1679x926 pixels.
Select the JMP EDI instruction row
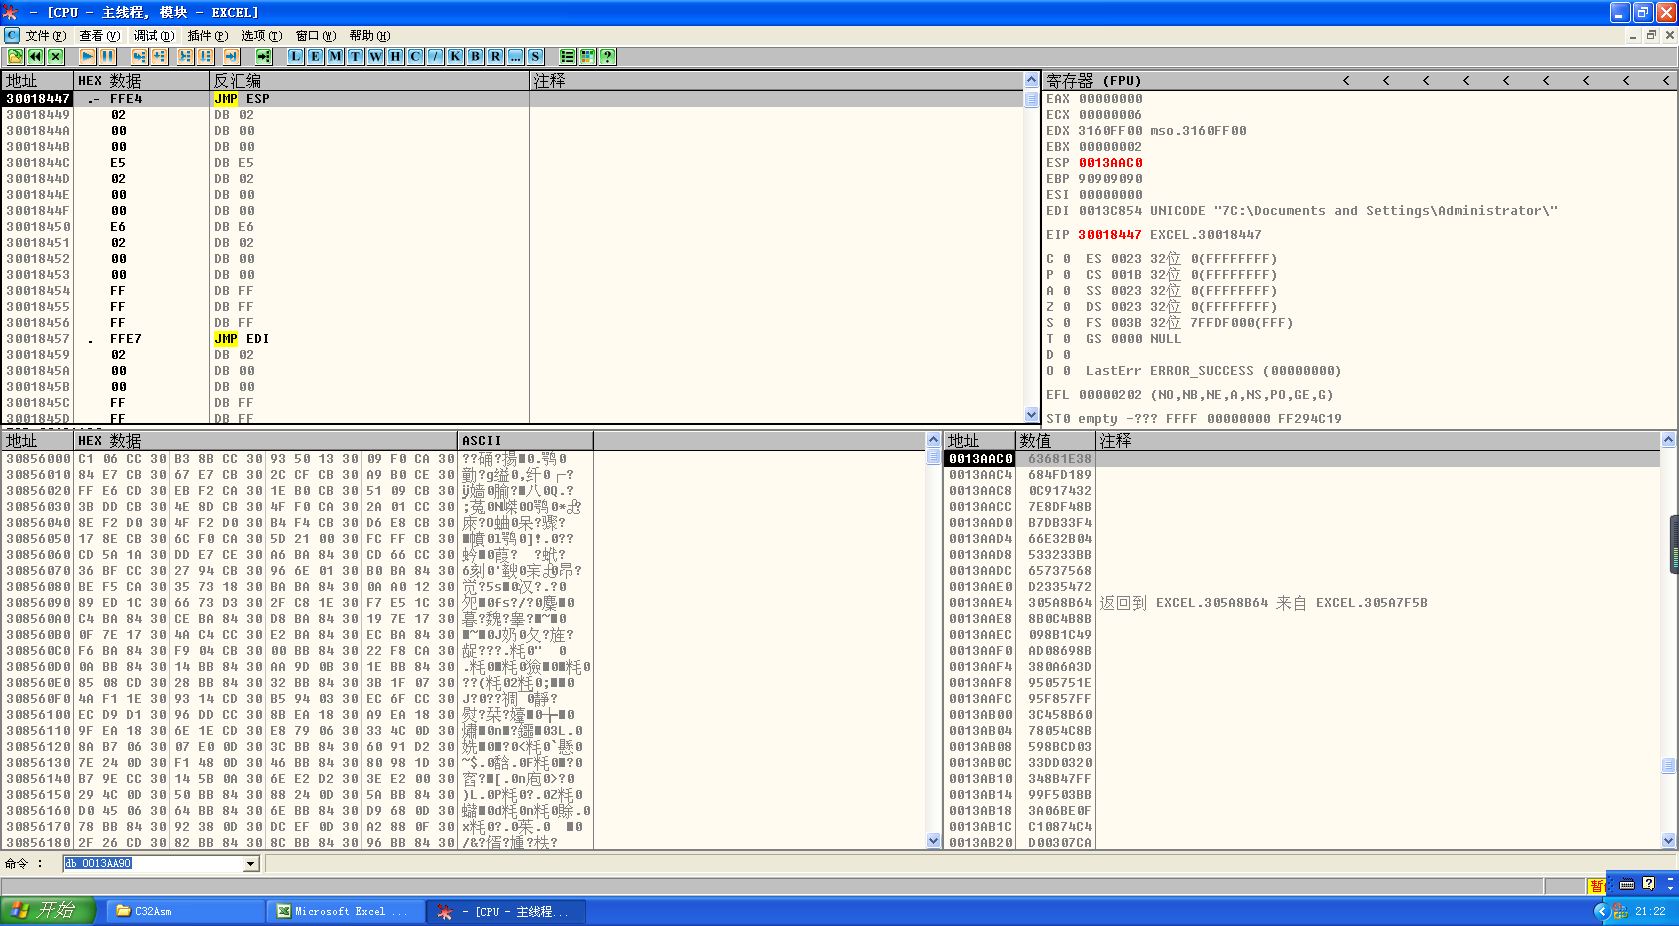pos(512,339)
